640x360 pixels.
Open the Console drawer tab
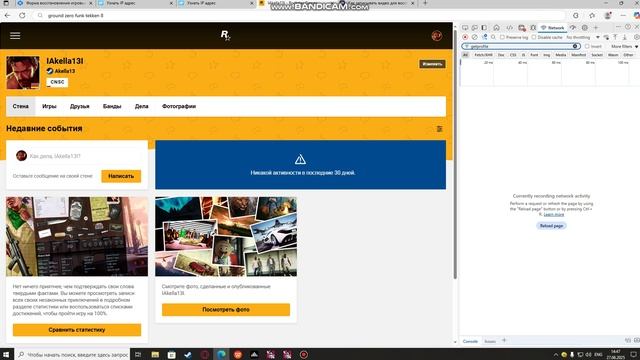click(x=470, y=341)
